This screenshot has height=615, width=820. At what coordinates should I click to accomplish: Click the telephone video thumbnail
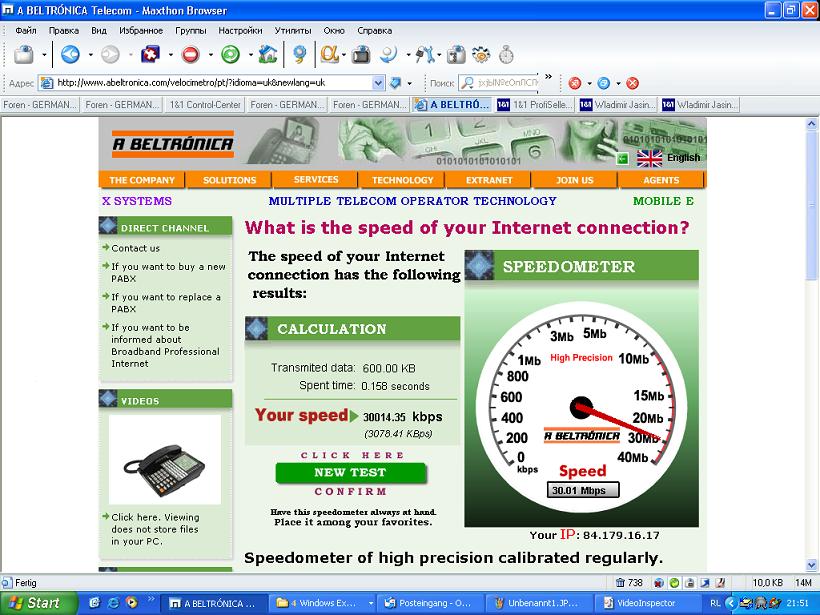(x=165, y=460)
